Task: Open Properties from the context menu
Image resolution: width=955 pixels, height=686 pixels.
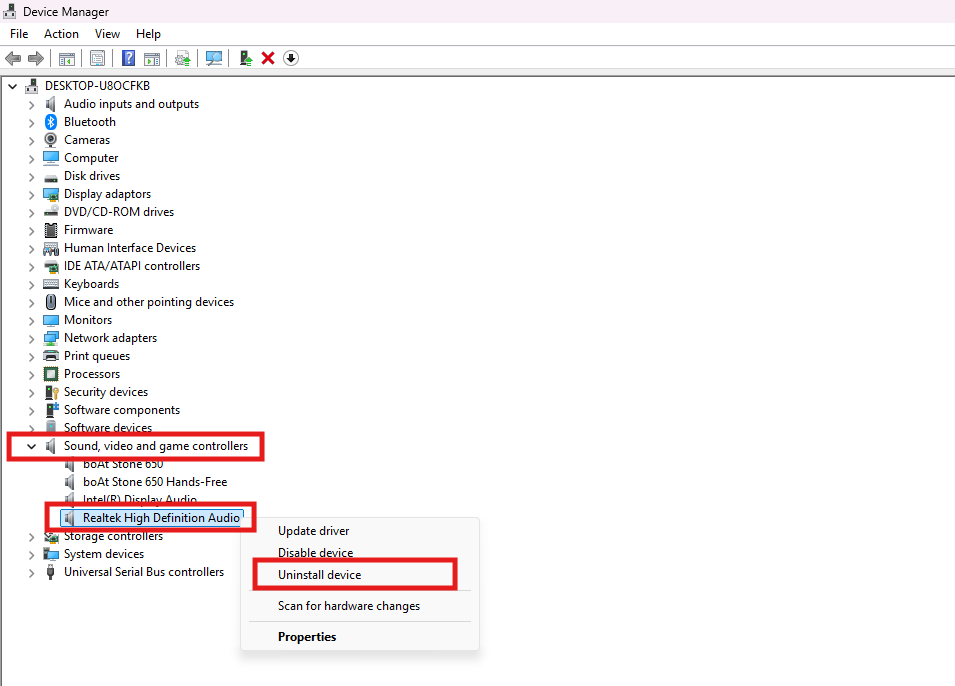Action: pos(307,637)
